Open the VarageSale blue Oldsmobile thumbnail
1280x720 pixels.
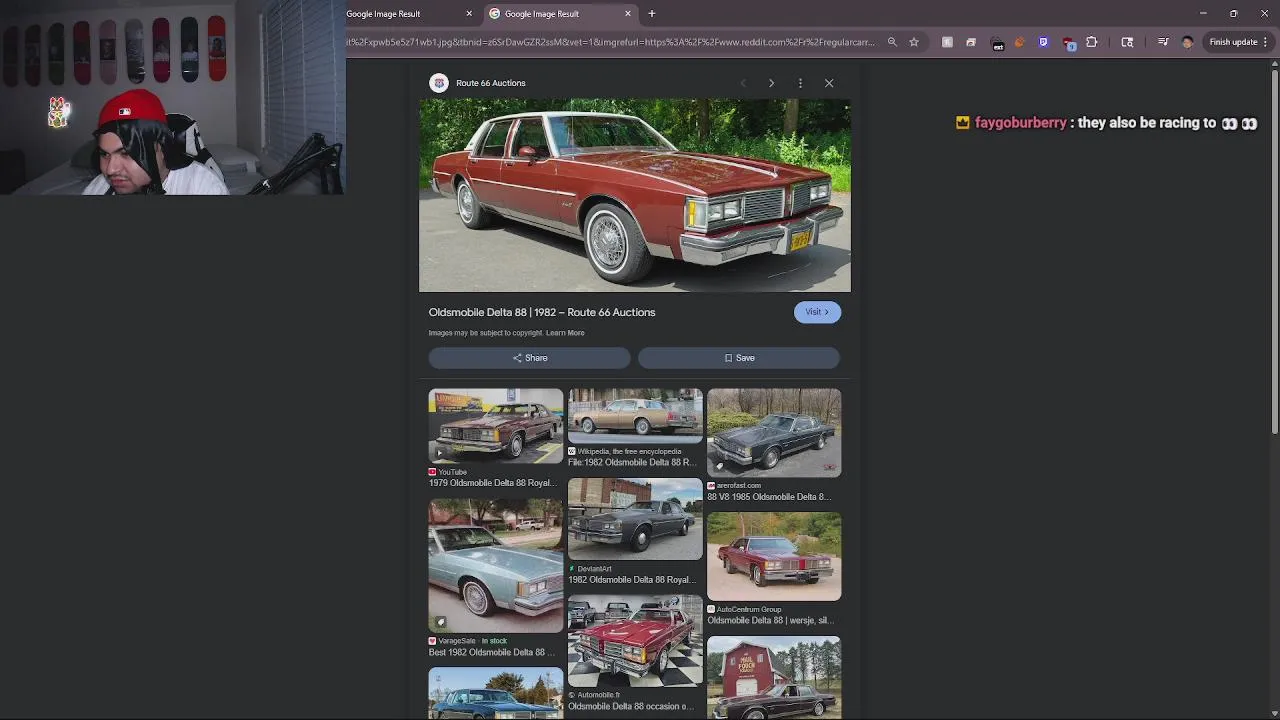496,566
